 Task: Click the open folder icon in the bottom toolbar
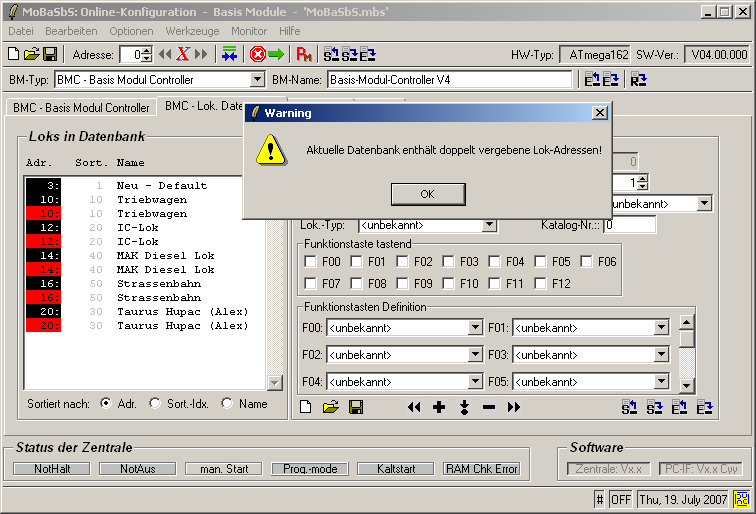click(331, 407)
